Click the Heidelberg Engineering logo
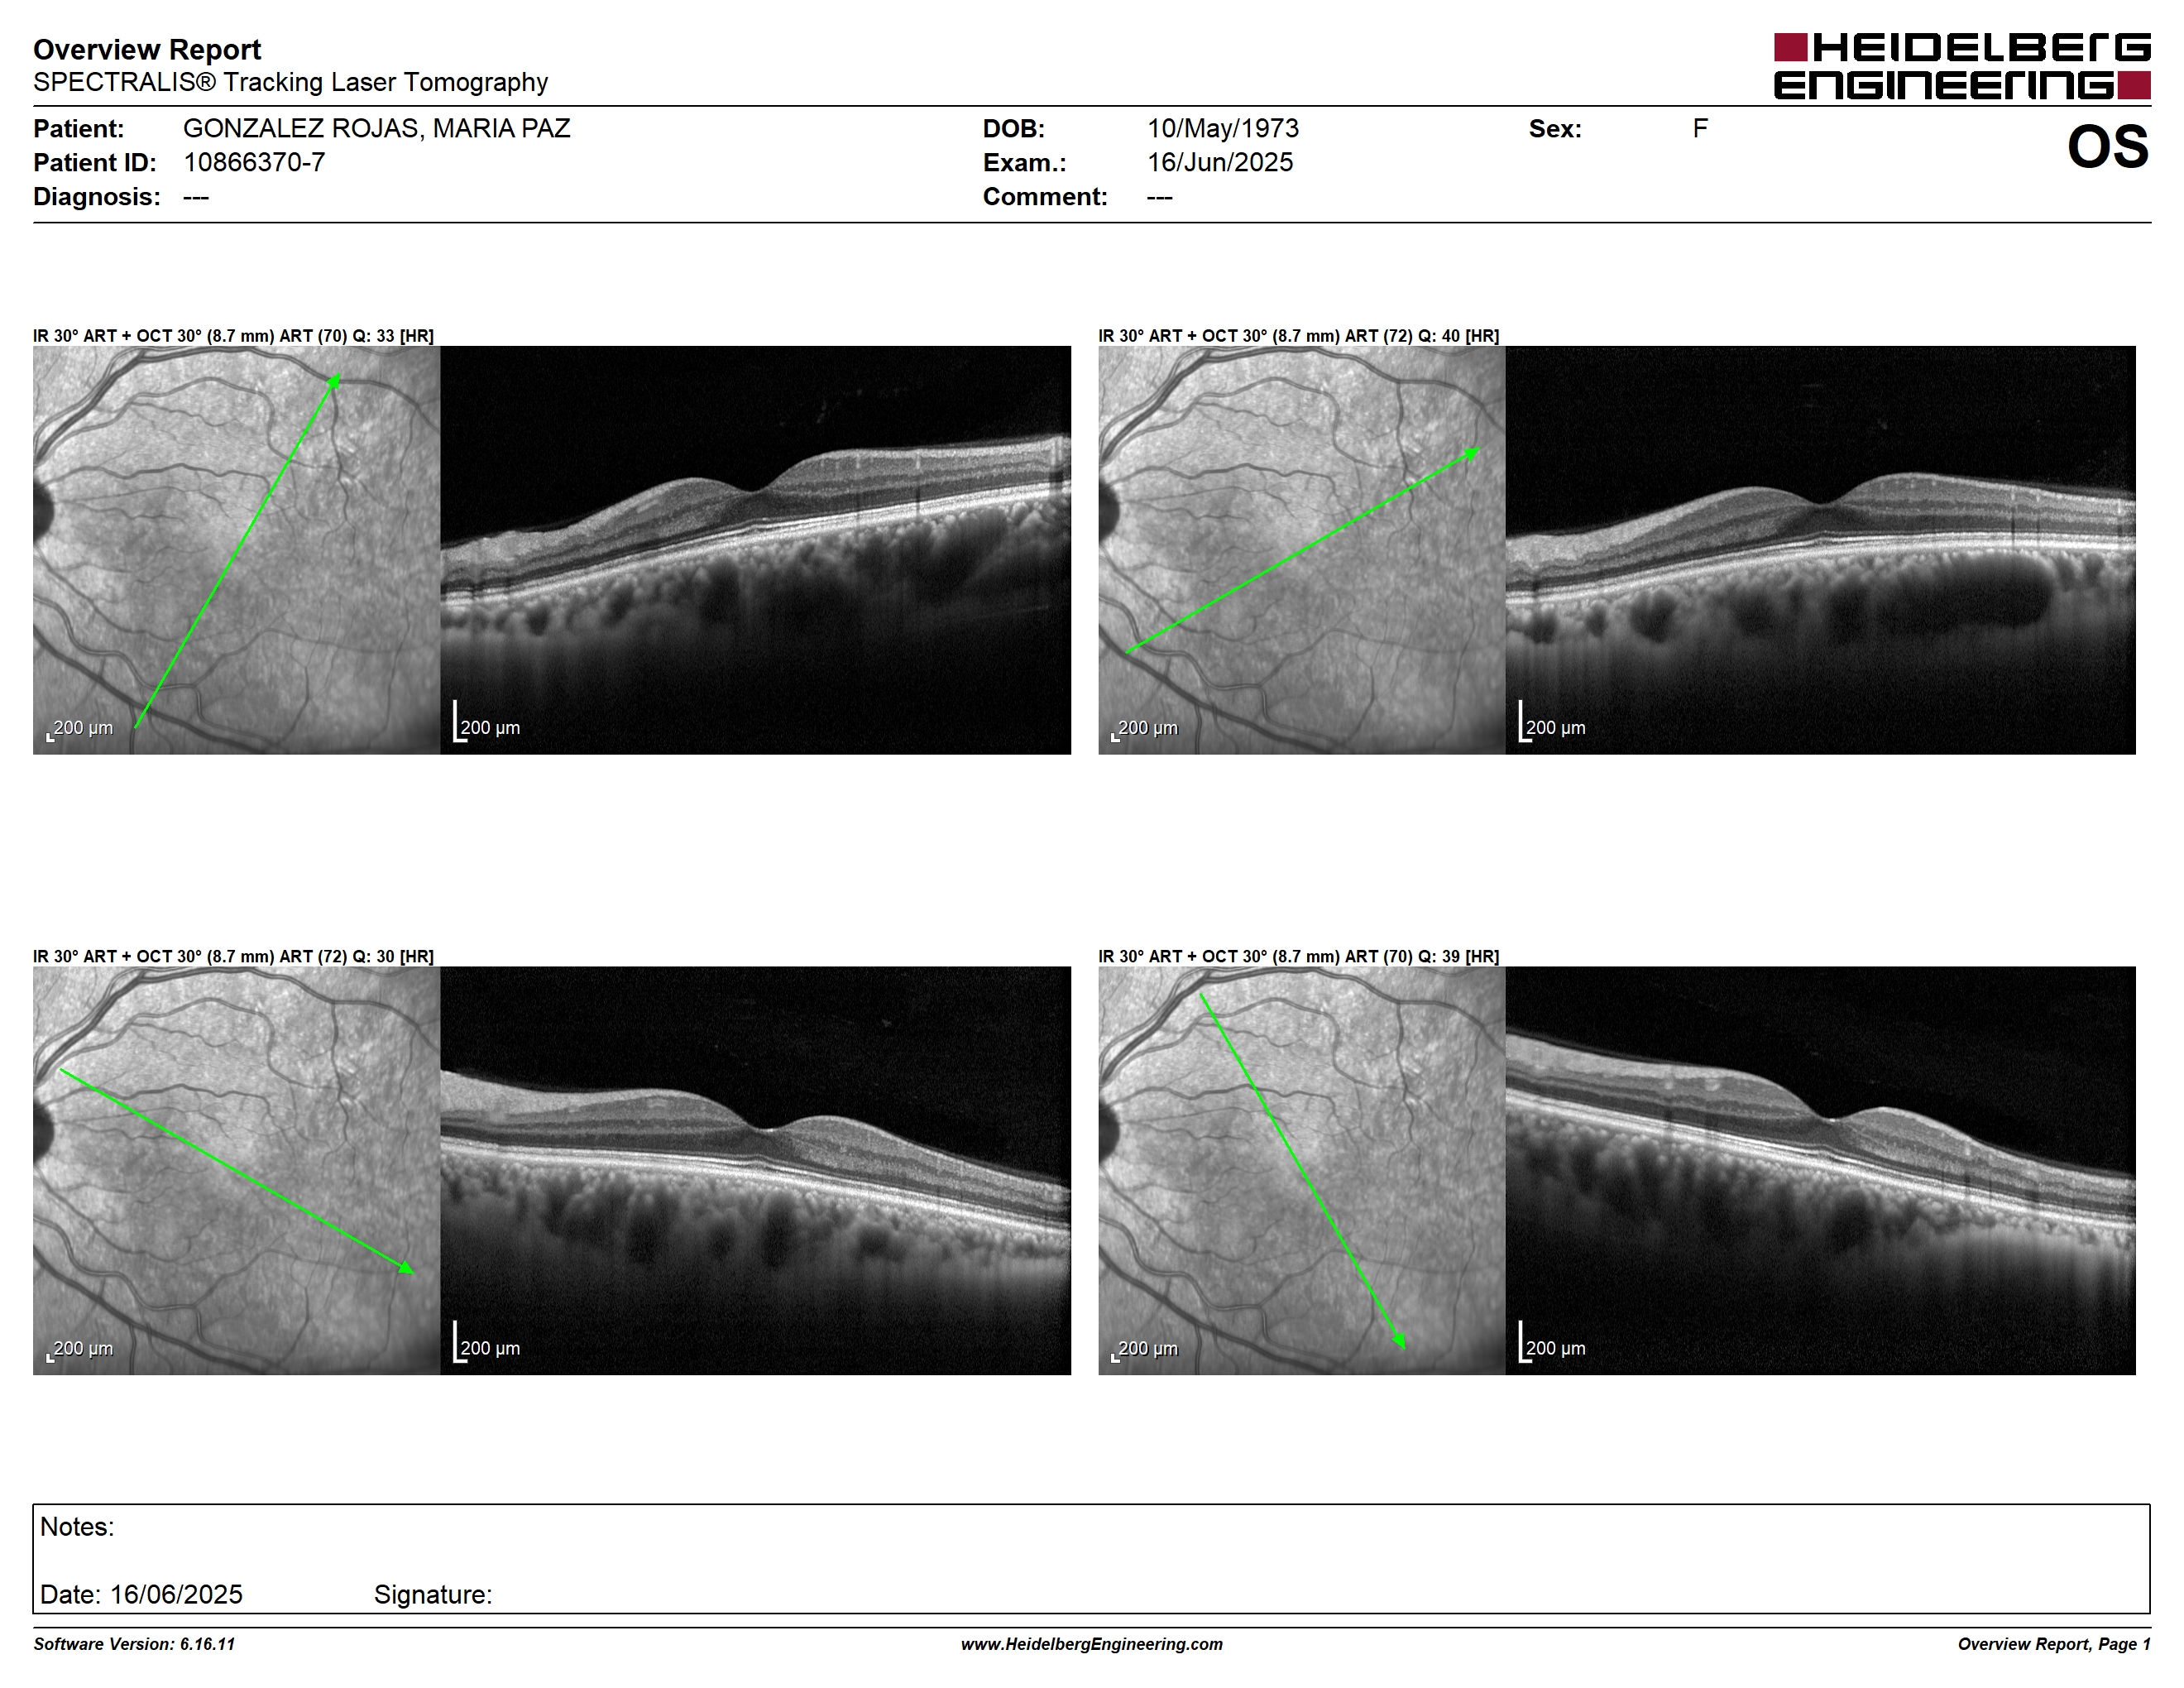This screenshot has height=1688, width=2184. [1962, 66]
